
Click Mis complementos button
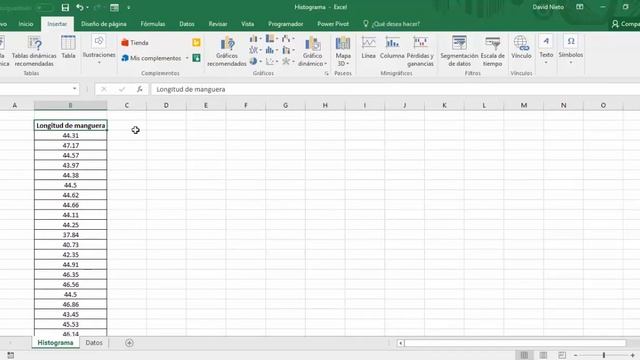151,58
